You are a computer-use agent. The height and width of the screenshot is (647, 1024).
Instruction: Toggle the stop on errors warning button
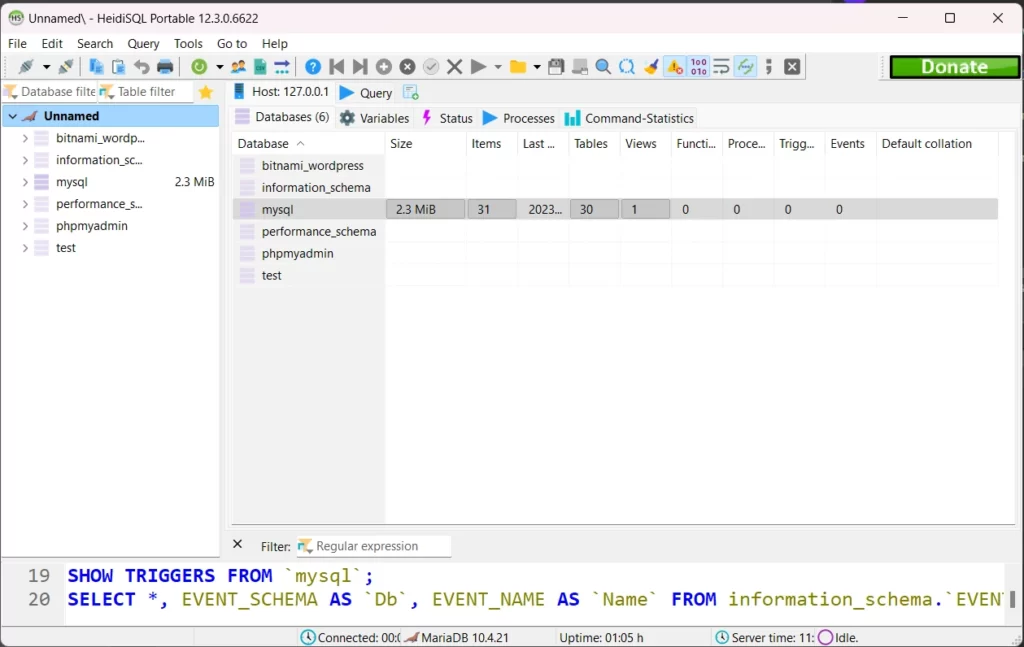tap(675, 67)
